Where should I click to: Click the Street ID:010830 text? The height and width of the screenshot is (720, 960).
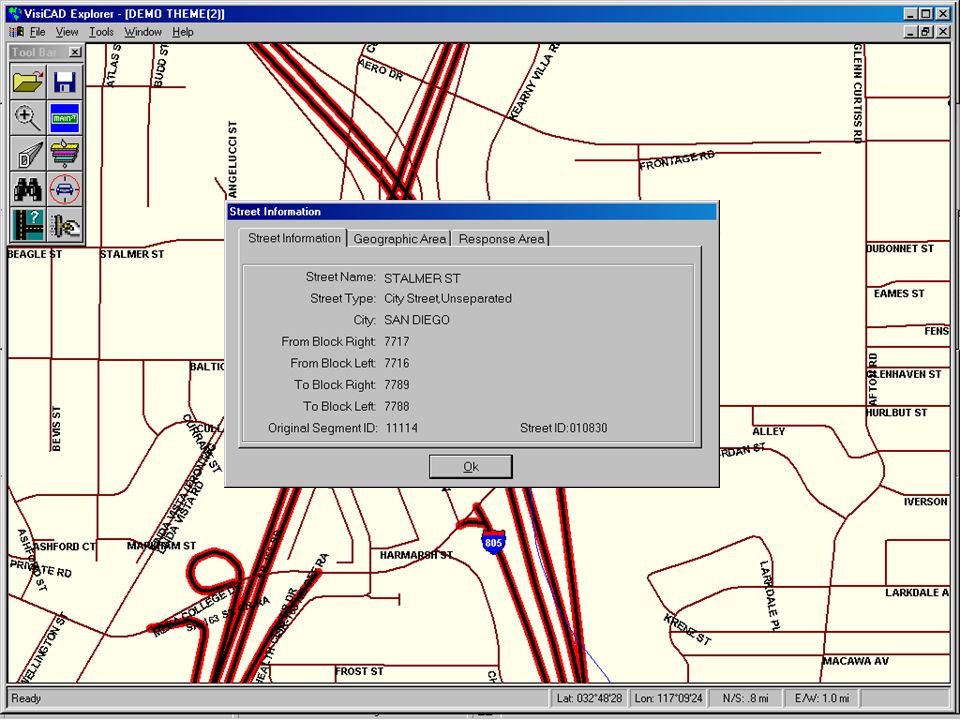tap(564, 428)
